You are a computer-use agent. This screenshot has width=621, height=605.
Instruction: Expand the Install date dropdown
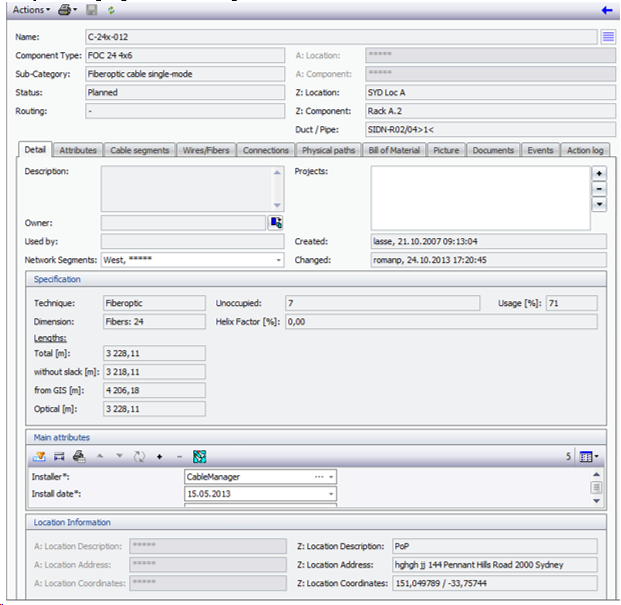(x=331, y=494)
